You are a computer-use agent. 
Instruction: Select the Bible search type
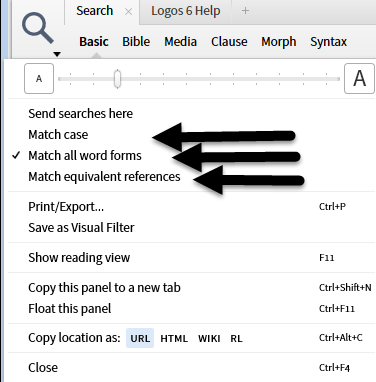click(136, 42)
